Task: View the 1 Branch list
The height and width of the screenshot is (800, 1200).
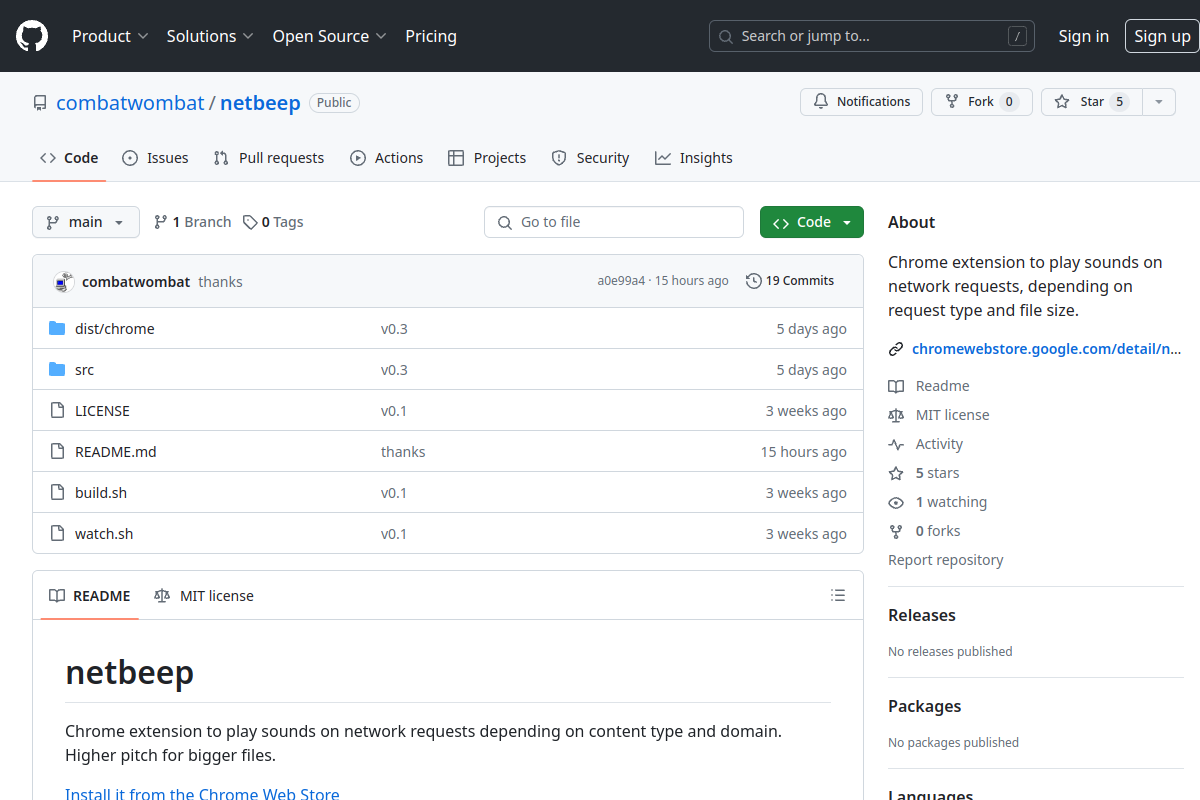Action: (192, 222)
